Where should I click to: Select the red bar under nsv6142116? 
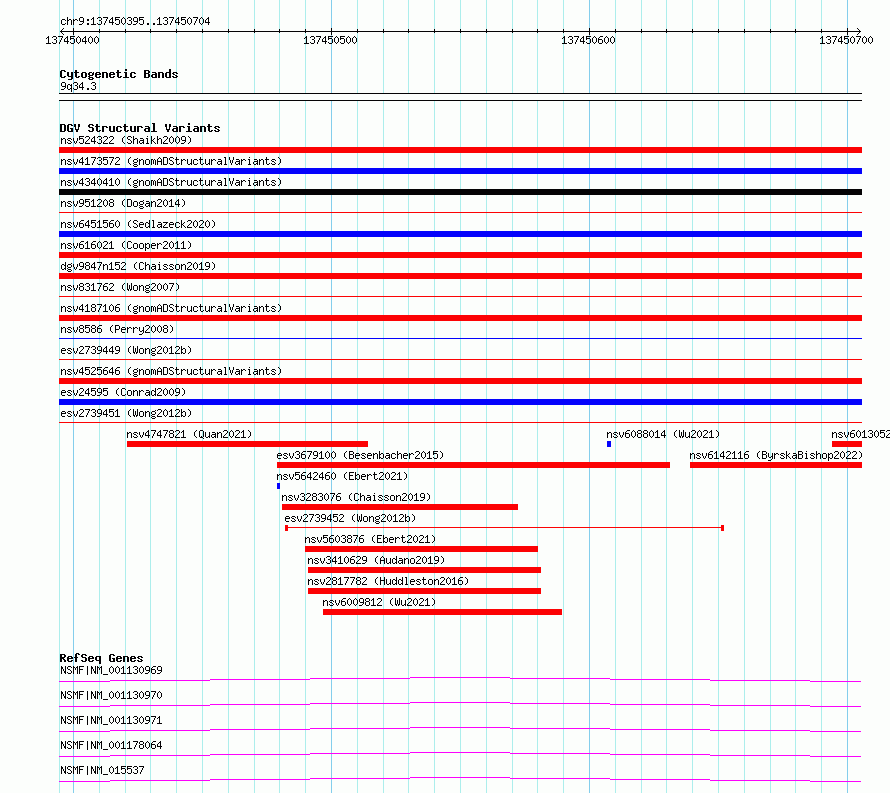pyautogui.click(x=776, y=465)
